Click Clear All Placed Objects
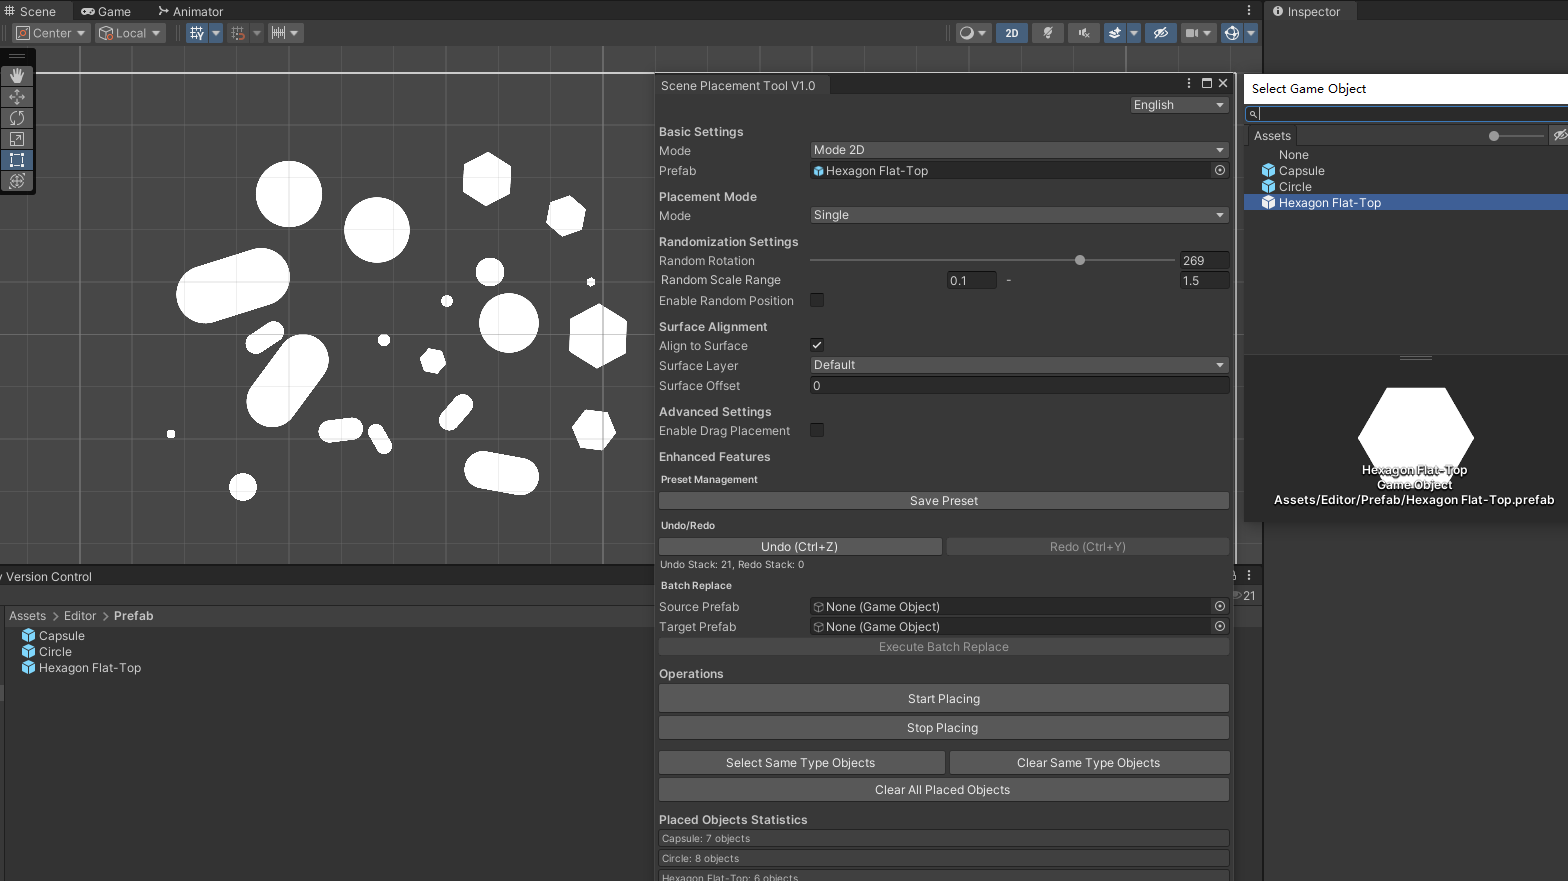Viewport: 1568px width, 881px height. tap(943, 790)
